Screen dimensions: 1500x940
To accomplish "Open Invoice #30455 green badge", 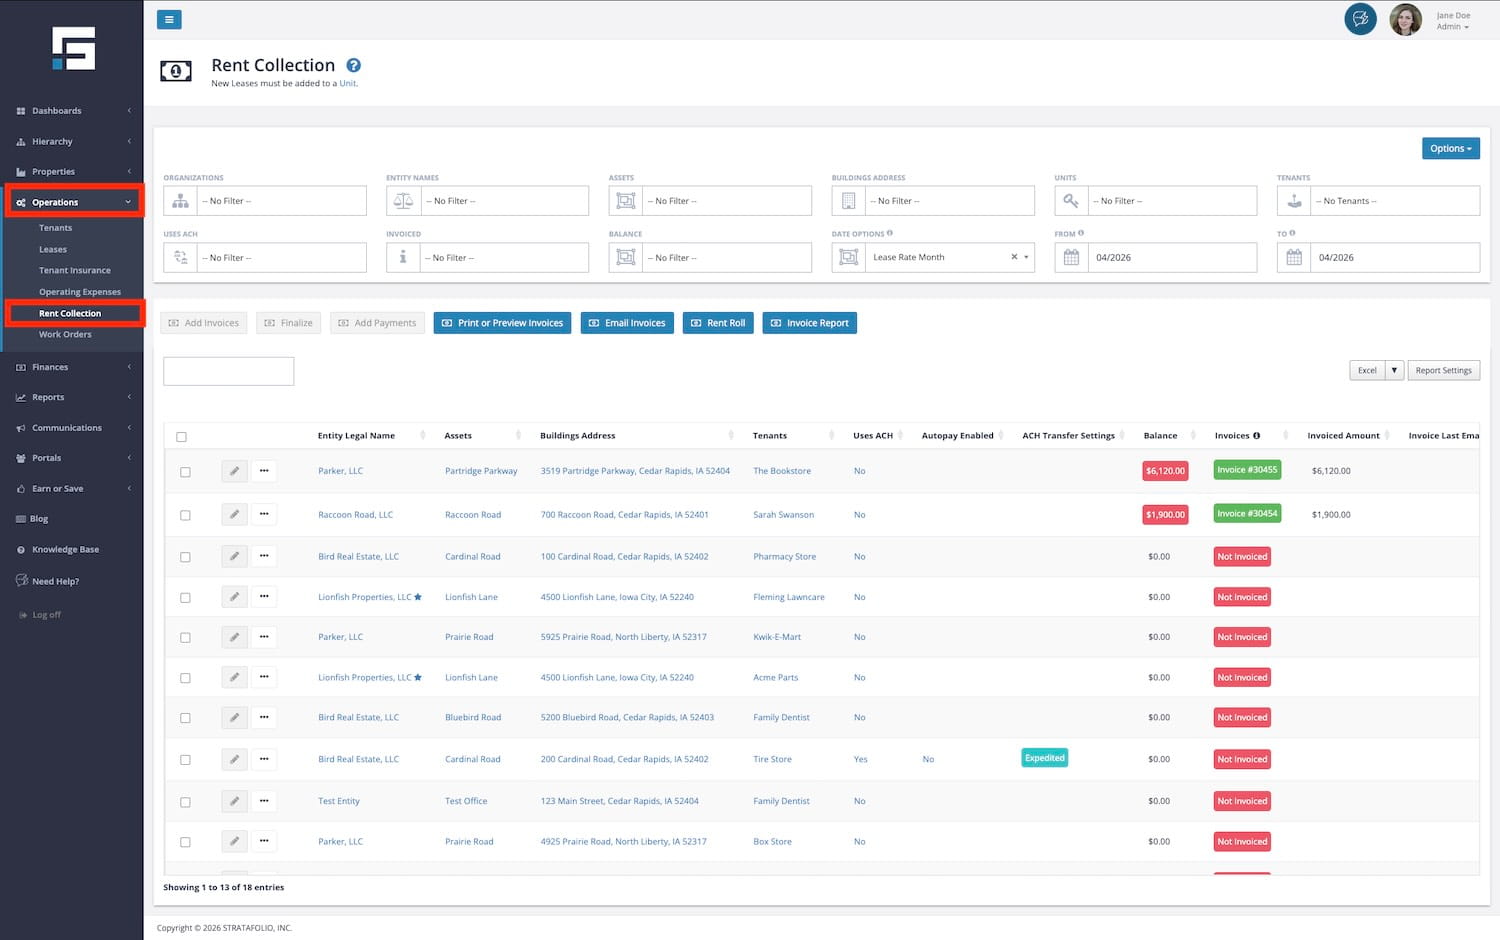I will coord(1246,470).
